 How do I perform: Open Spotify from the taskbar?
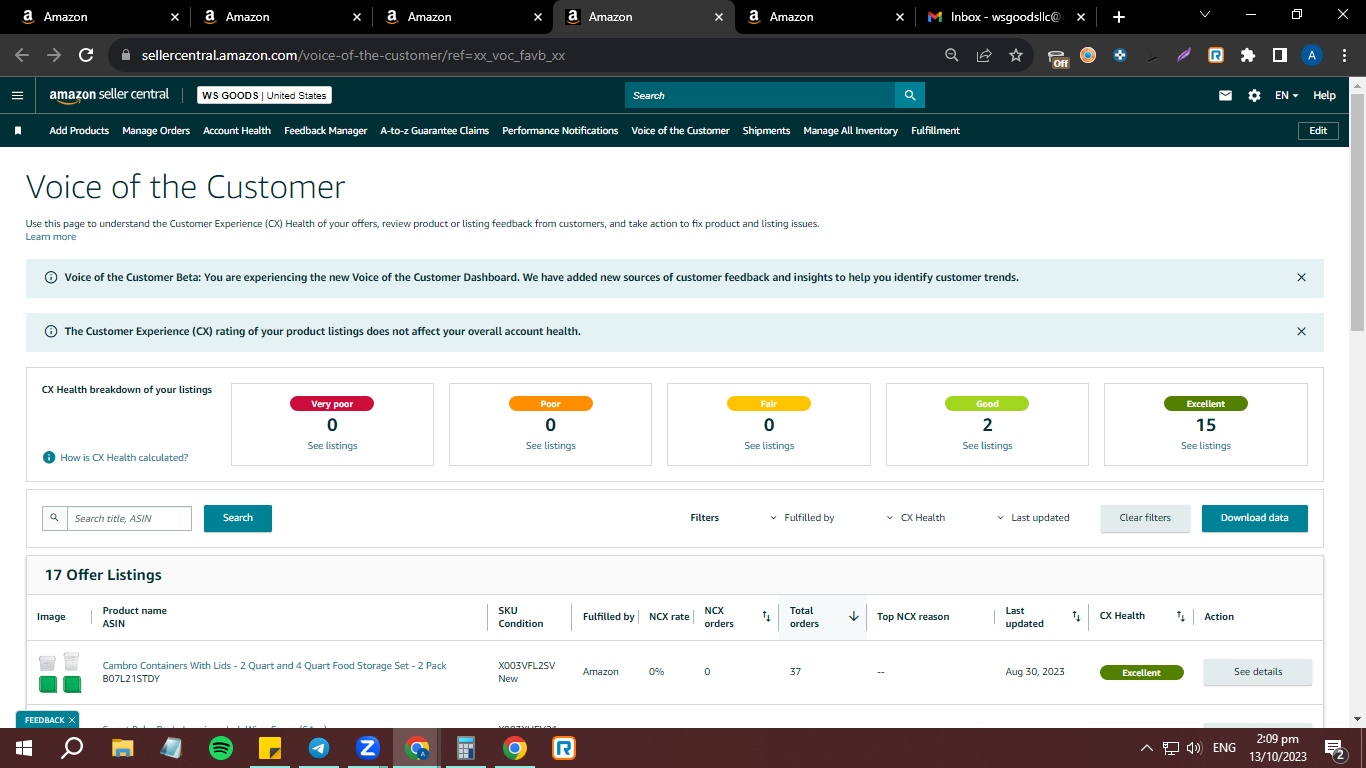(x=221, y=747)
